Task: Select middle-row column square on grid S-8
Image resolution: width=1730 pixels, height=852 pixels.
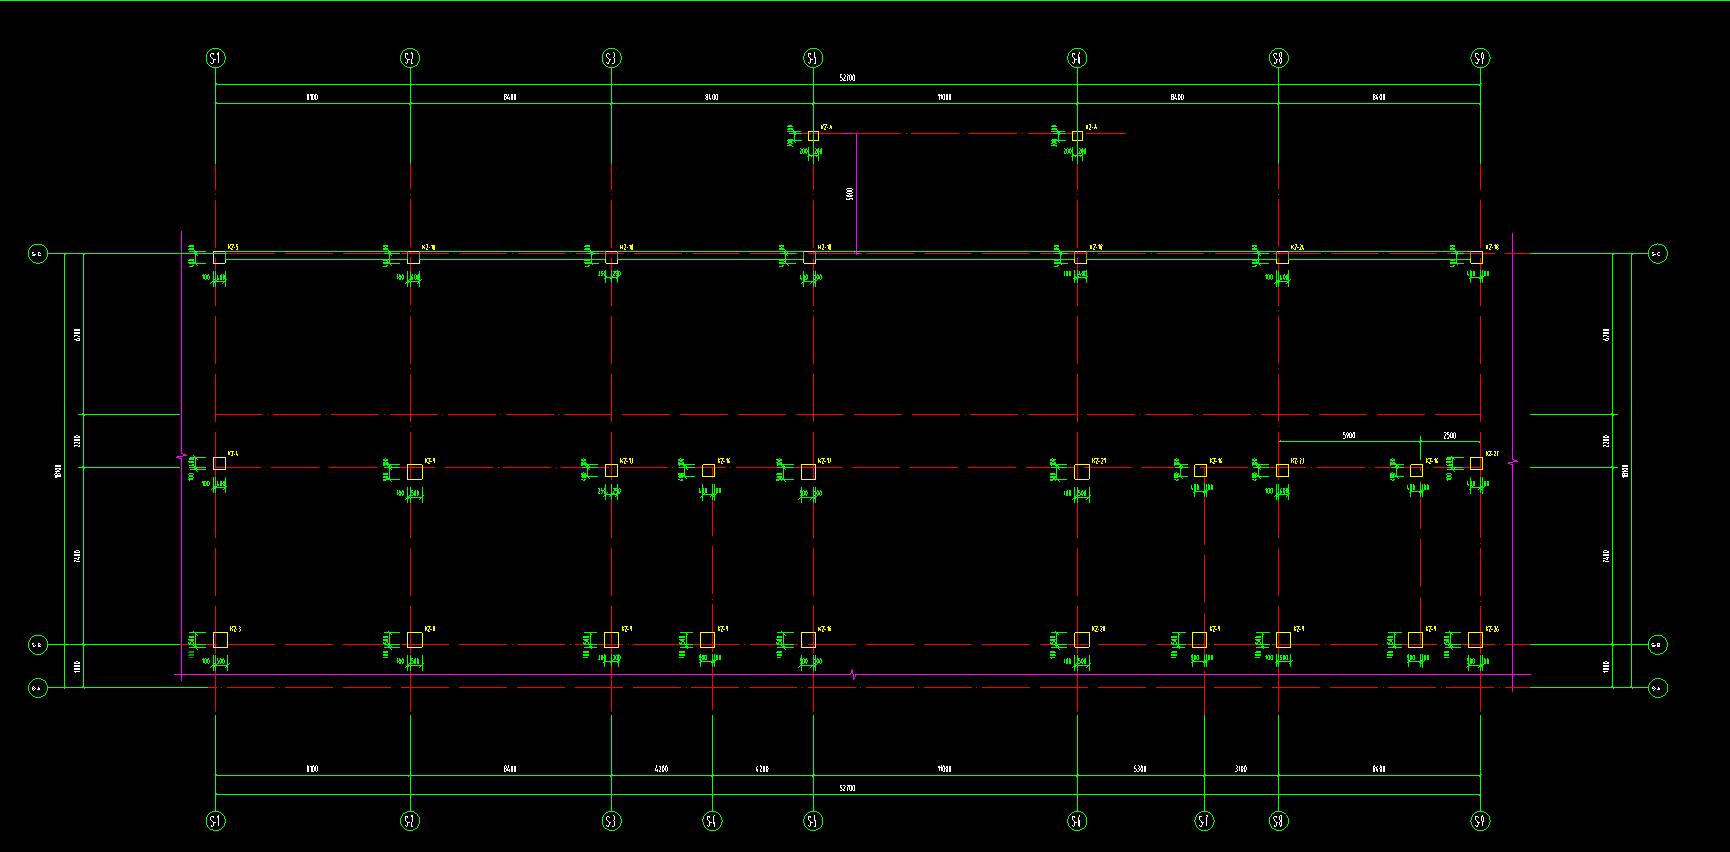Action: pyautogui.click(x=1282, y=470)
